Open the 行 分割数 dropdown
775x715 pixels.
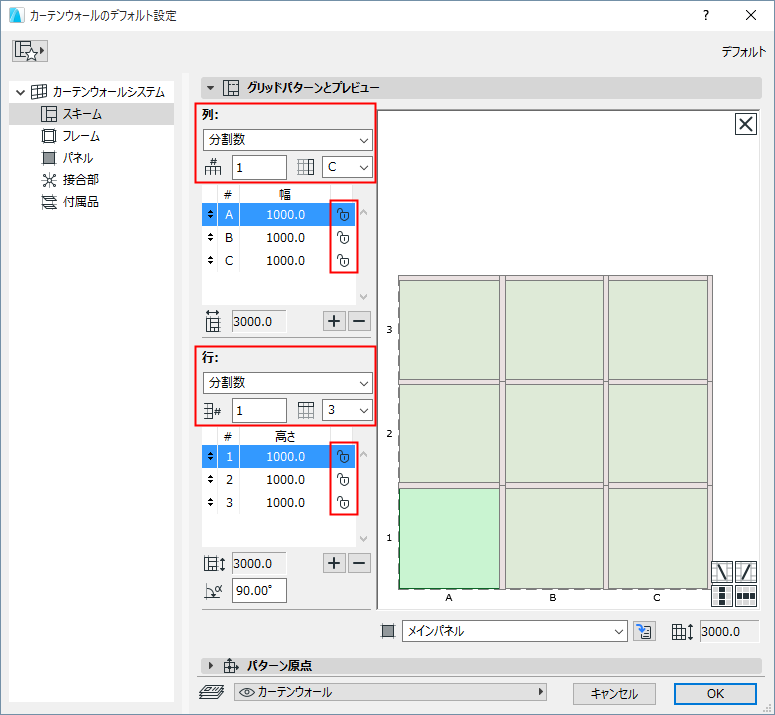click(x=288, y=383)
